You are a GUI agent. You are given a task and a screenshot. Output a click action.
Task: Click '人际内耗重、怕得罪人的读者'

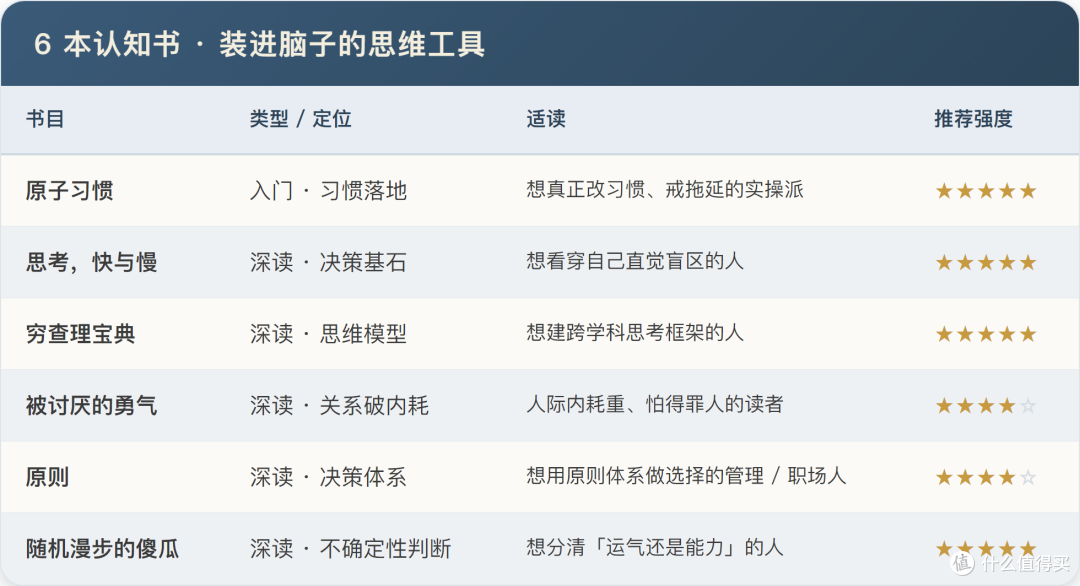point(655,404)
